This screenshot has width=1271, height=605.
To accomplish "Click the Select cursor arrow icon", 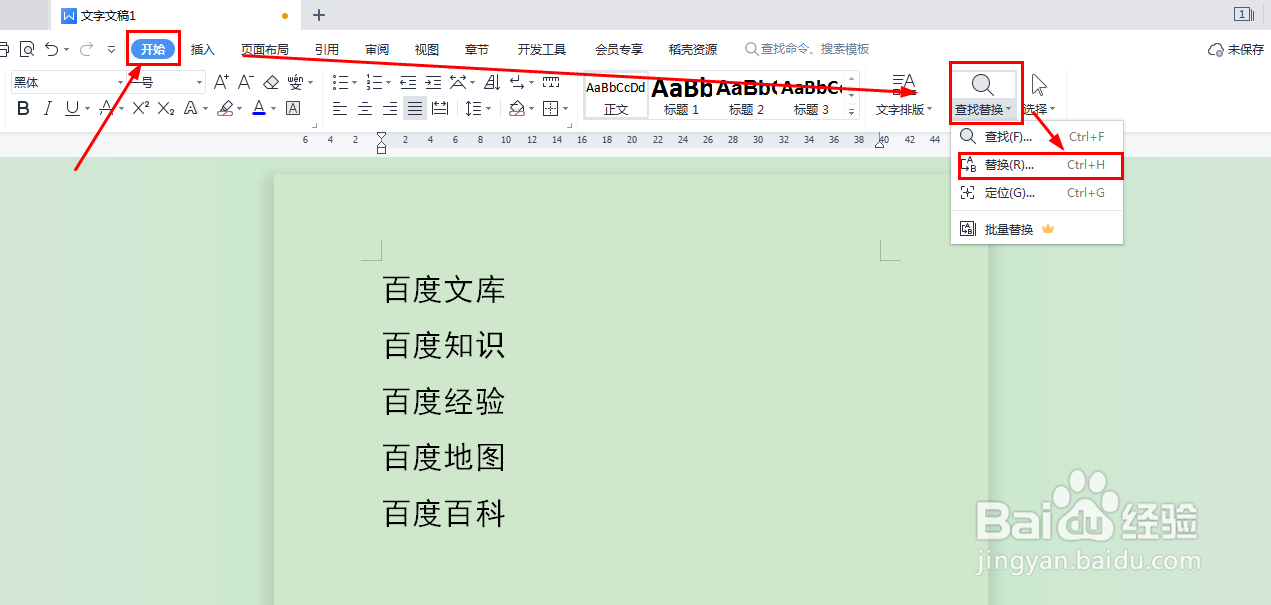I will click(1039, 85).
